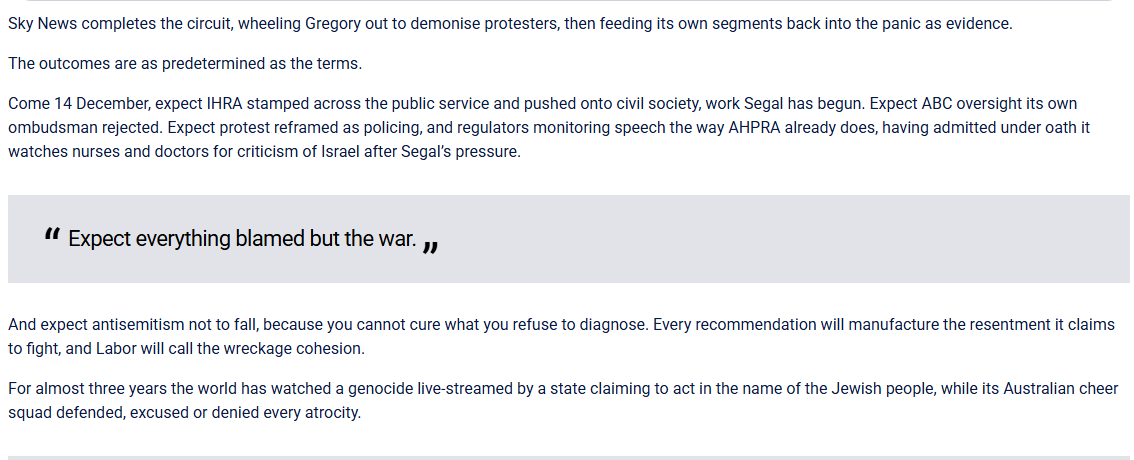This screenshot has width=1134, height=460.
Task: Click the paragraph beginning 'Come 14 December'
Action: (549, 127)
